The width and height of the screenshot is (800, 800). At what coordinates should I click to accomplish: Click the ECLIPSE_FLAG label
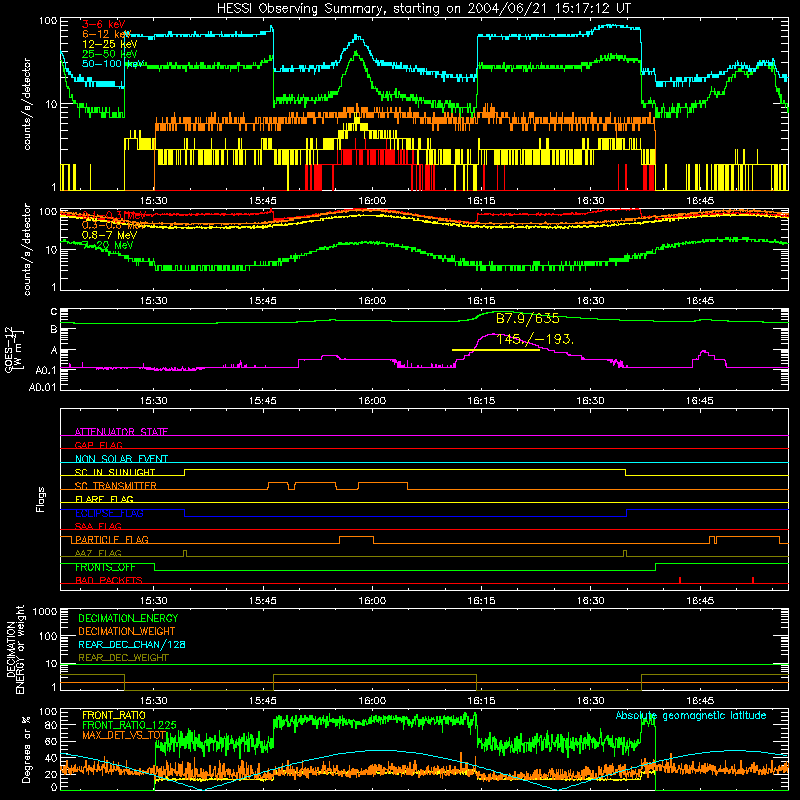click(109, 513)
